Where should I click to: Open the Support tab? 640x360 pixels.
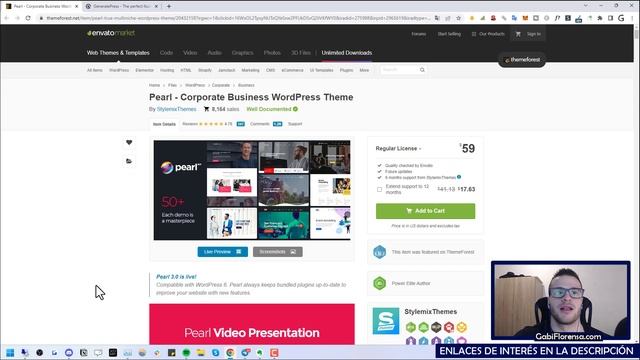[x=295, y=124]
